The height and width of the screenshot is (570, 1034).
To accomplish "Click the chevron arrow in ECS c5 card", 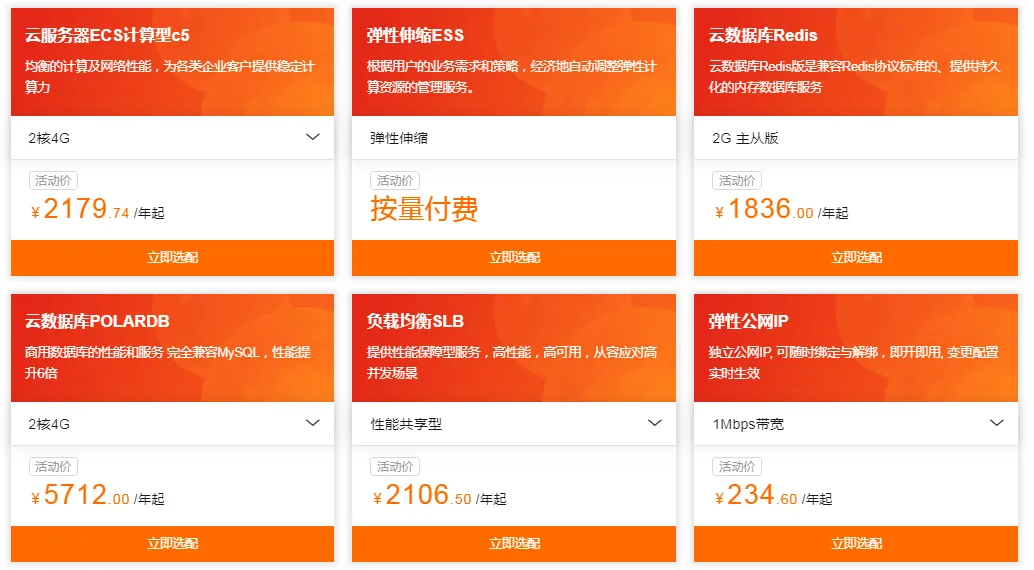I will (x=313, y=137).
